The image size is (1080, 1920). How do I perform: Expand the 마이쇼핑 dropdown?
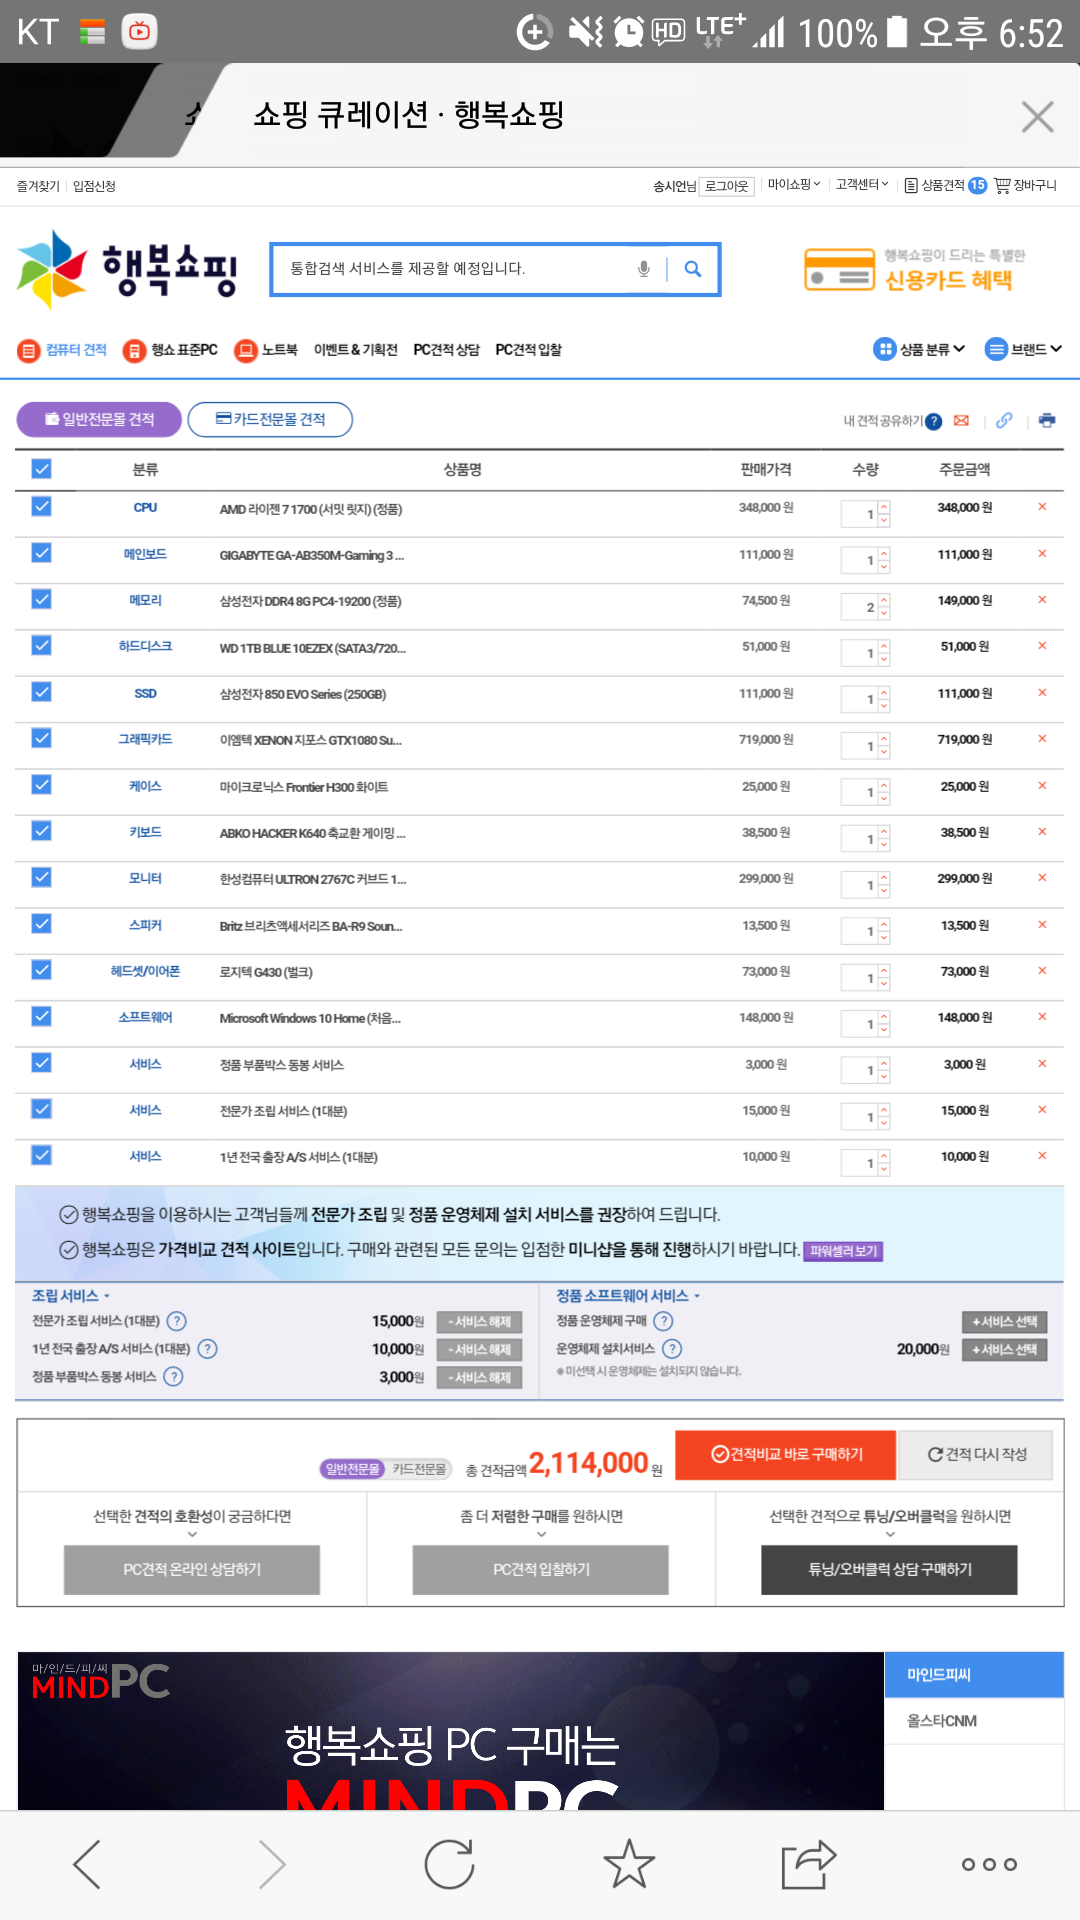(x=794, y=185)
